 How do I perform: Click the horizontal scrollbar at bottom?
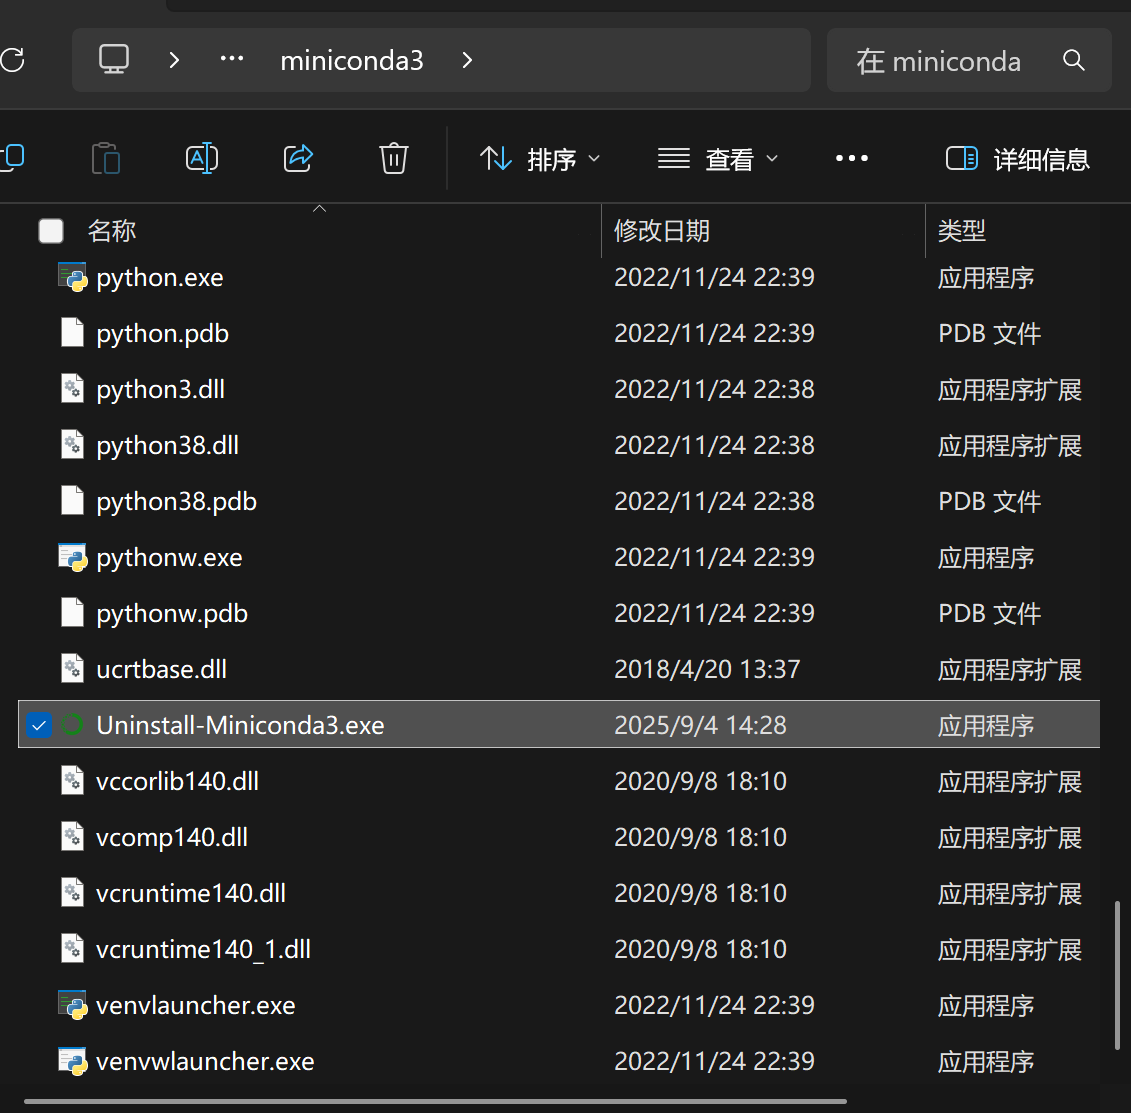pos(435,1101)
